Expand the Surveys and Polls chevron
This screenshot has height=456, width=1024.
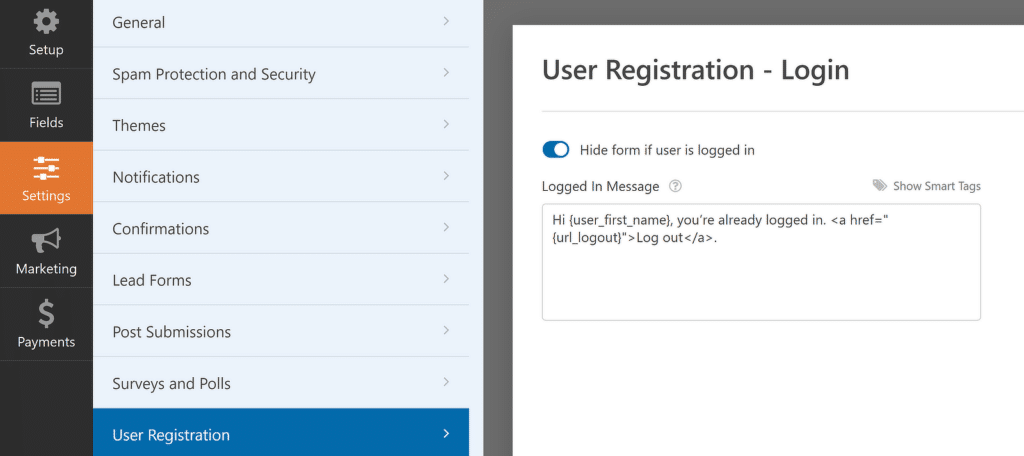[x=446, y=382]
